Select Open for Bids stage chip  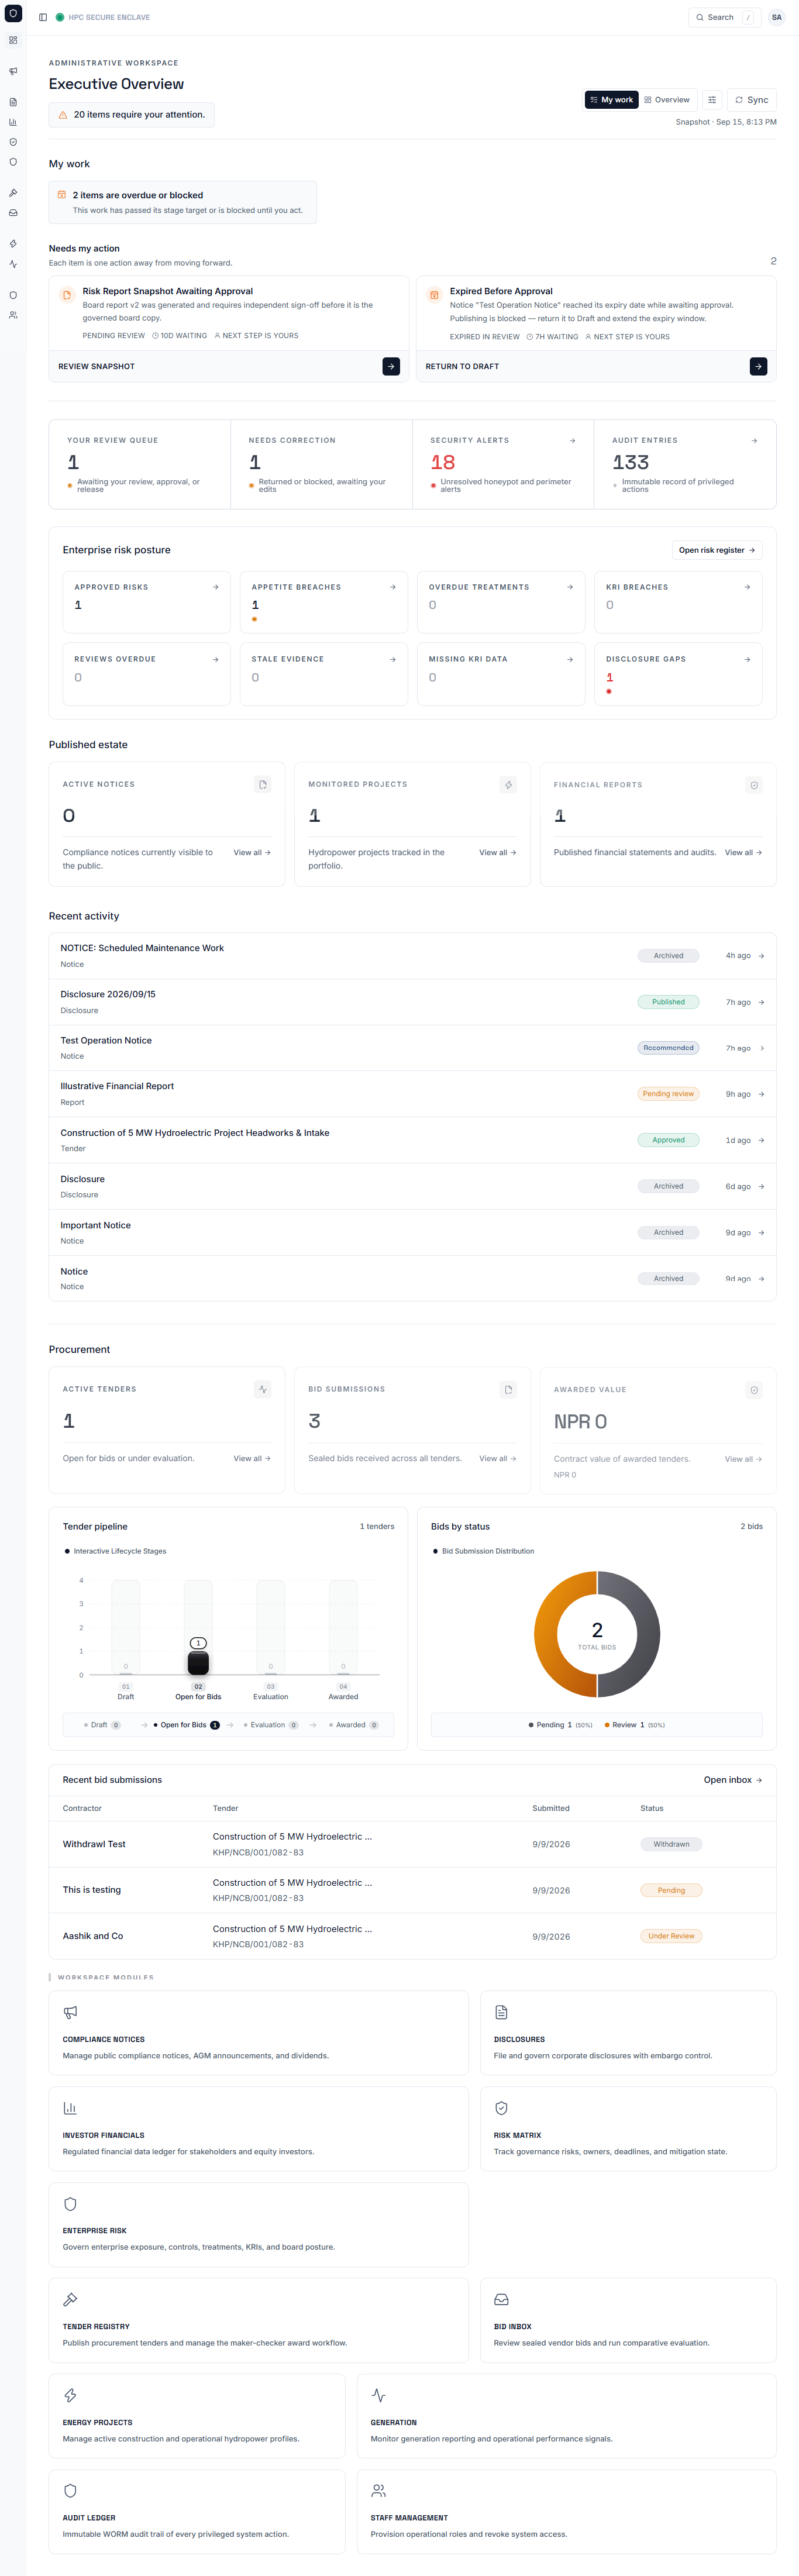pos(186,1725)
